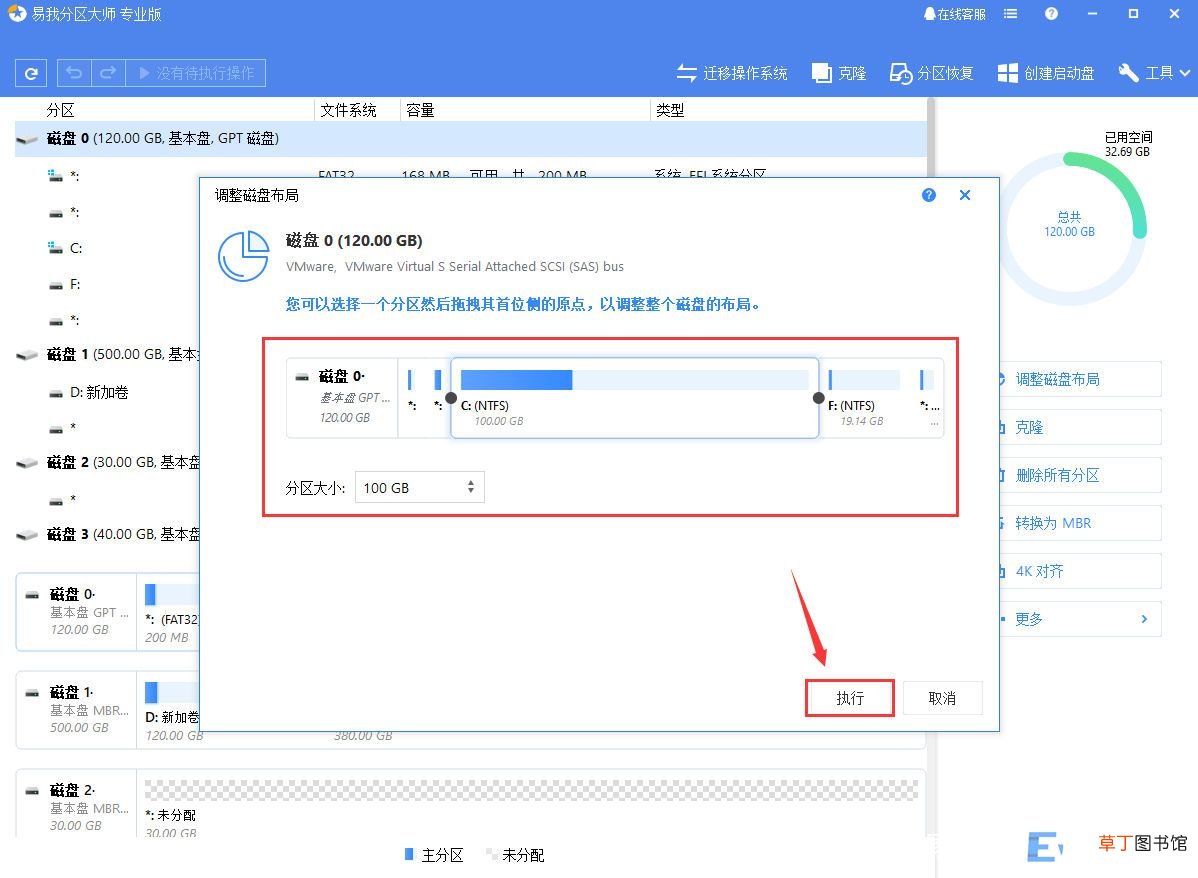The image size is (1198, 878).
Task: Click 磁盘 0 card in bottom map
Action: [76, 611]
